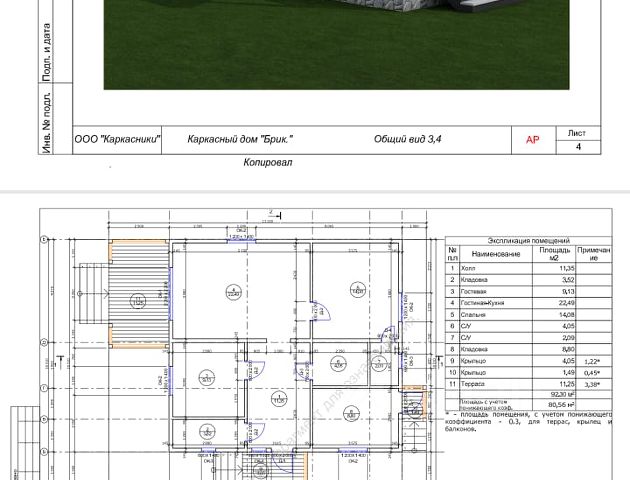Click the Примечание column header
The width and height of the screenshot is (630, 480).
click(x=593, y=254)
